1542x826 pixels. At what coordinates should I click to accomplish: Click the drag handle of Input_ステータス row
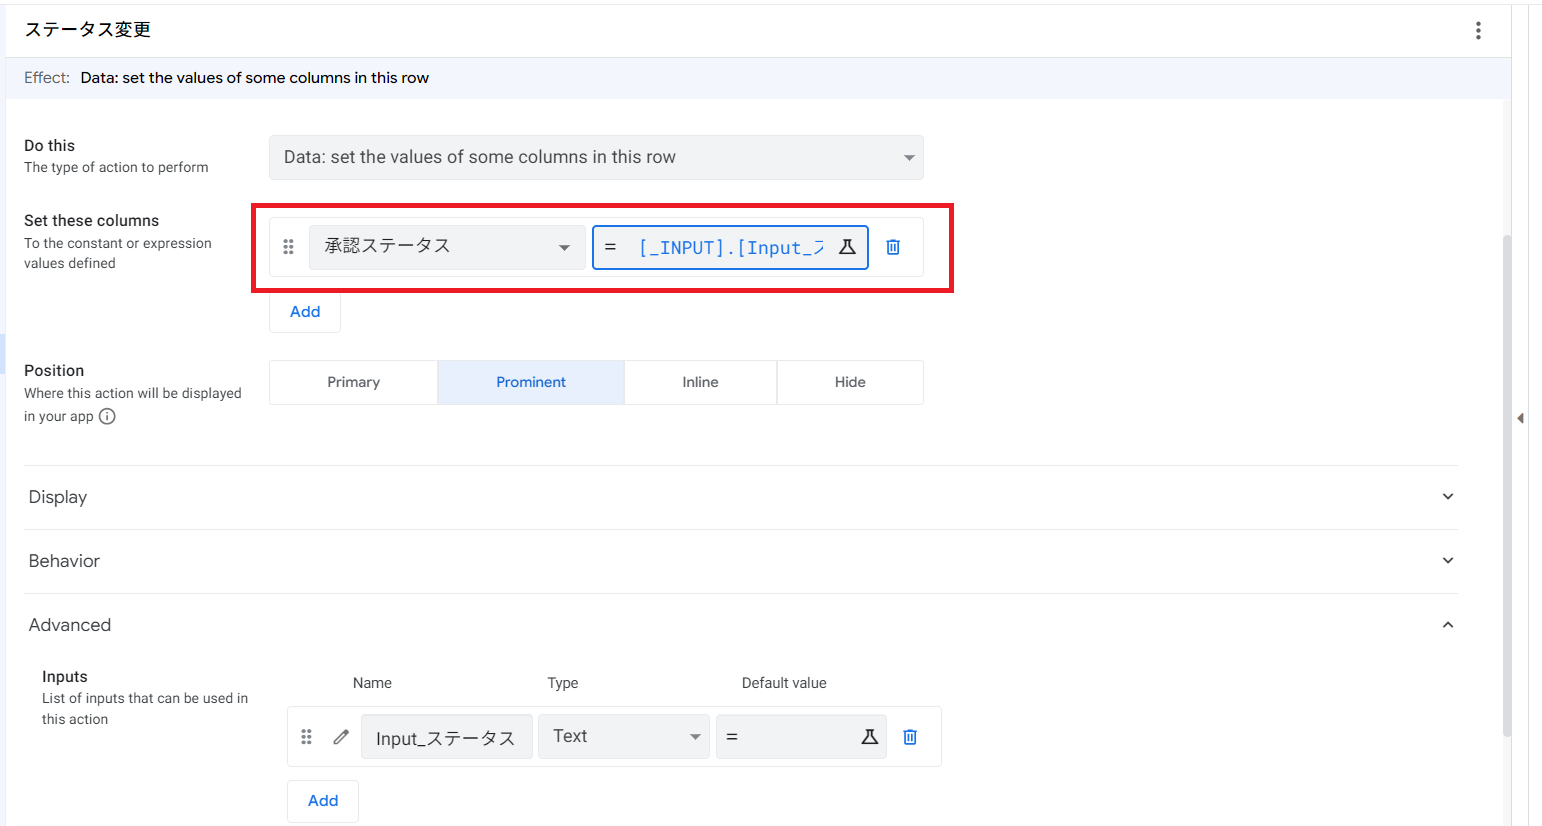tap(306, 737)
